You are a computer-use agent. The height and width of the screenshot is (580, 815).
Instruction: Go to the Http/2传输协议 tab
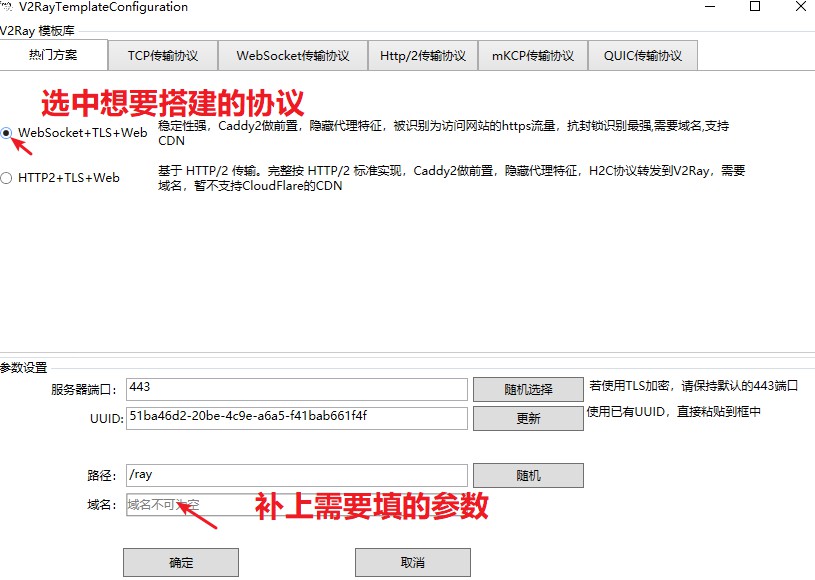(423, 56)
